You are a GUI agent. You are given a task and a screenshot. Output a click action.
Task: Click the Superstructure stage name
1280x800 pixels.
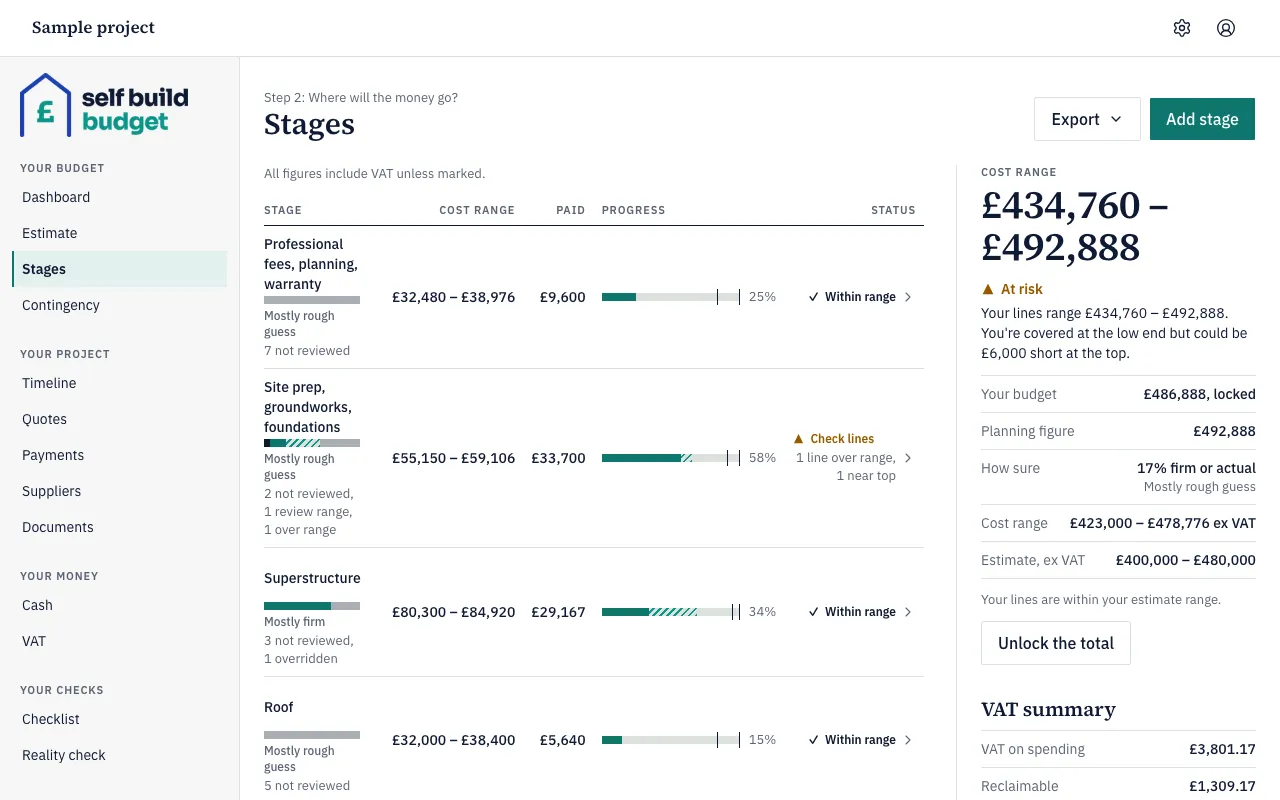click(x=312, y=578)
